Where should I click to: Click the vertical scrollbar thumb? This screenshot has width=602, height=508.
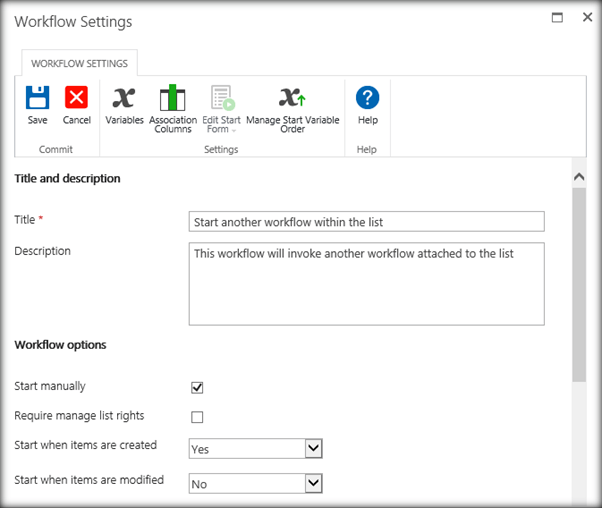[578, 280]
